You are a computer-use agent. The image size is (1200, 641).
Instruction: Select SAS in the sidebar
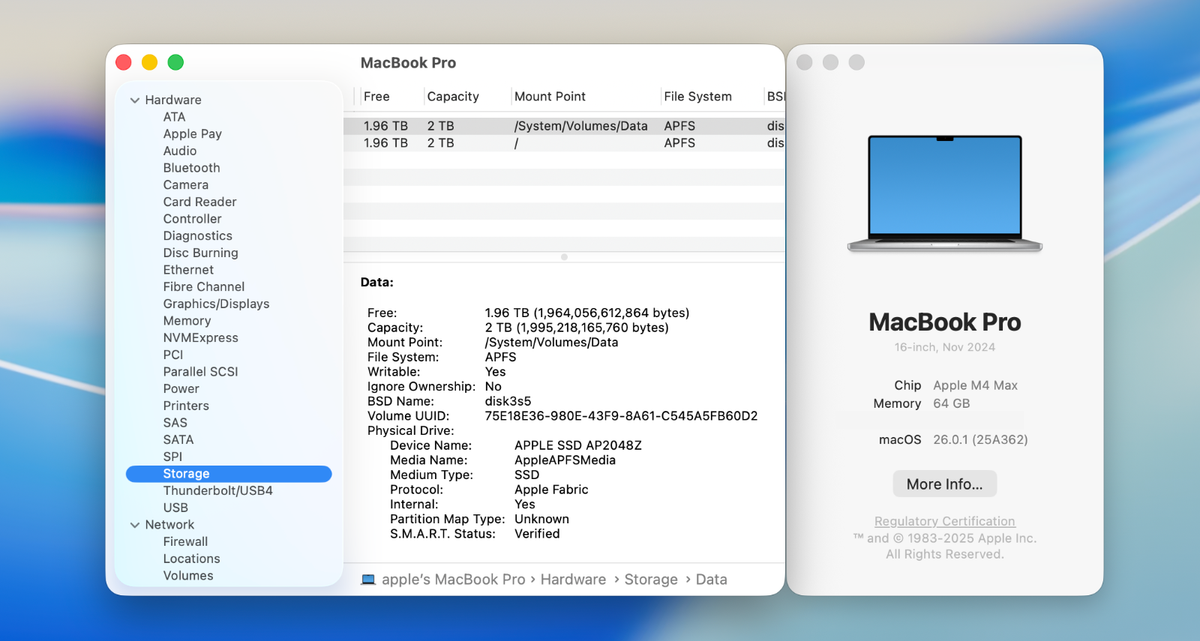[x=175, y=423]
